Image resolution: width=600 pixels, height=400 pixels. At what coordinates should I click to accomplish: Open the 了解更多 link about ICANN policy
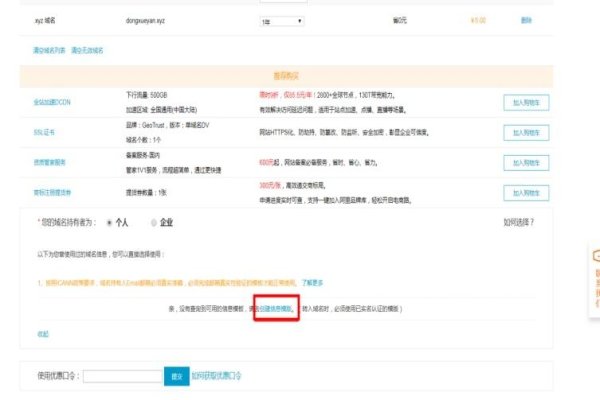pos(312,283)
